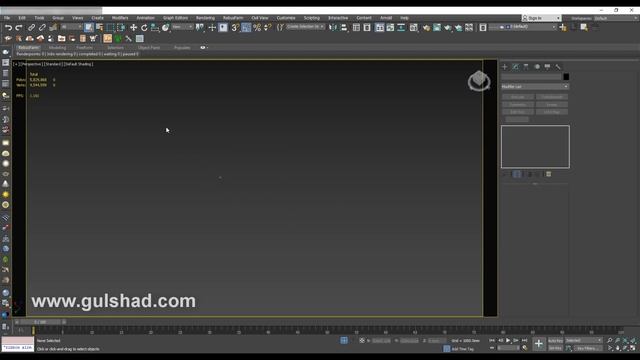Open the Selection Filter dropdown
Screen dimensions: 640x360
pyautogui.click(x=71, y=27)
